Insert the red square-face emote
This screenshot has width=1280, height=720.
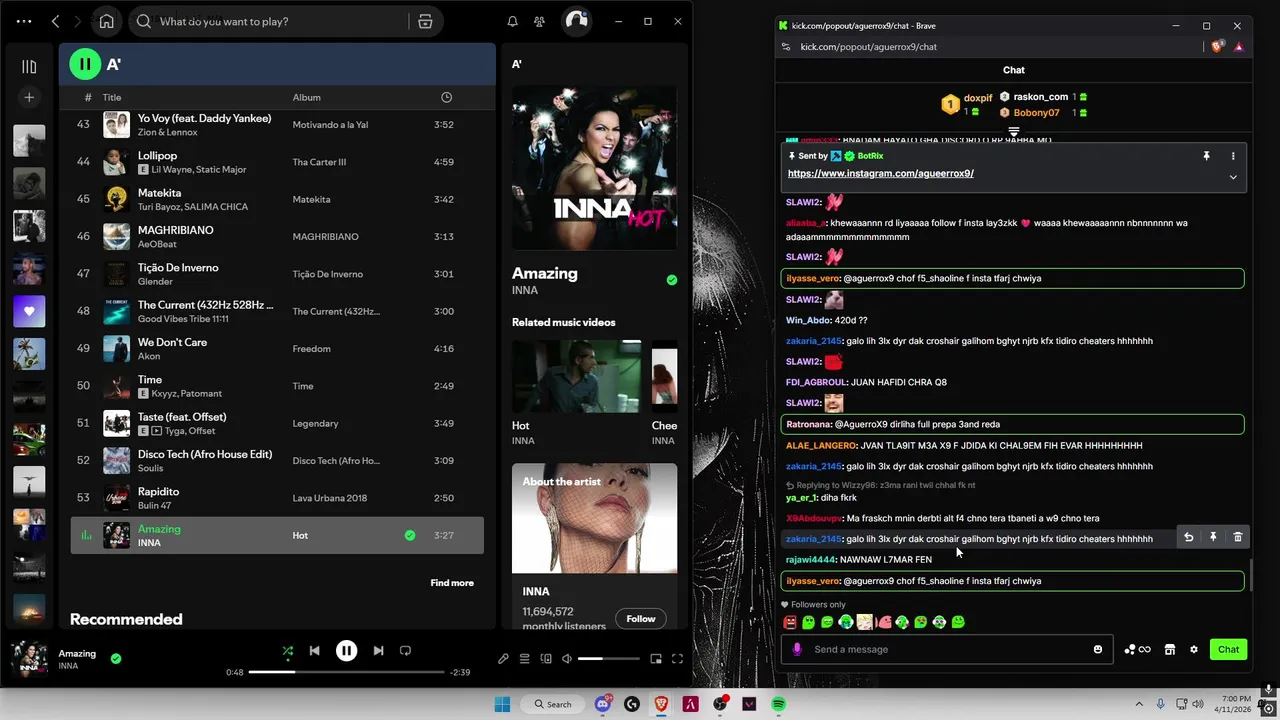[x=790, y=622]
